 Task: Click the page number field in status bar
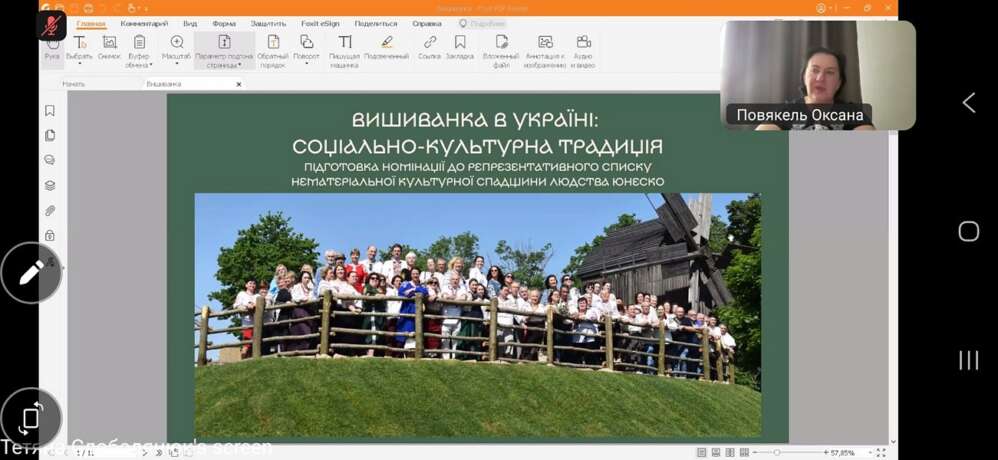[105, 452]
